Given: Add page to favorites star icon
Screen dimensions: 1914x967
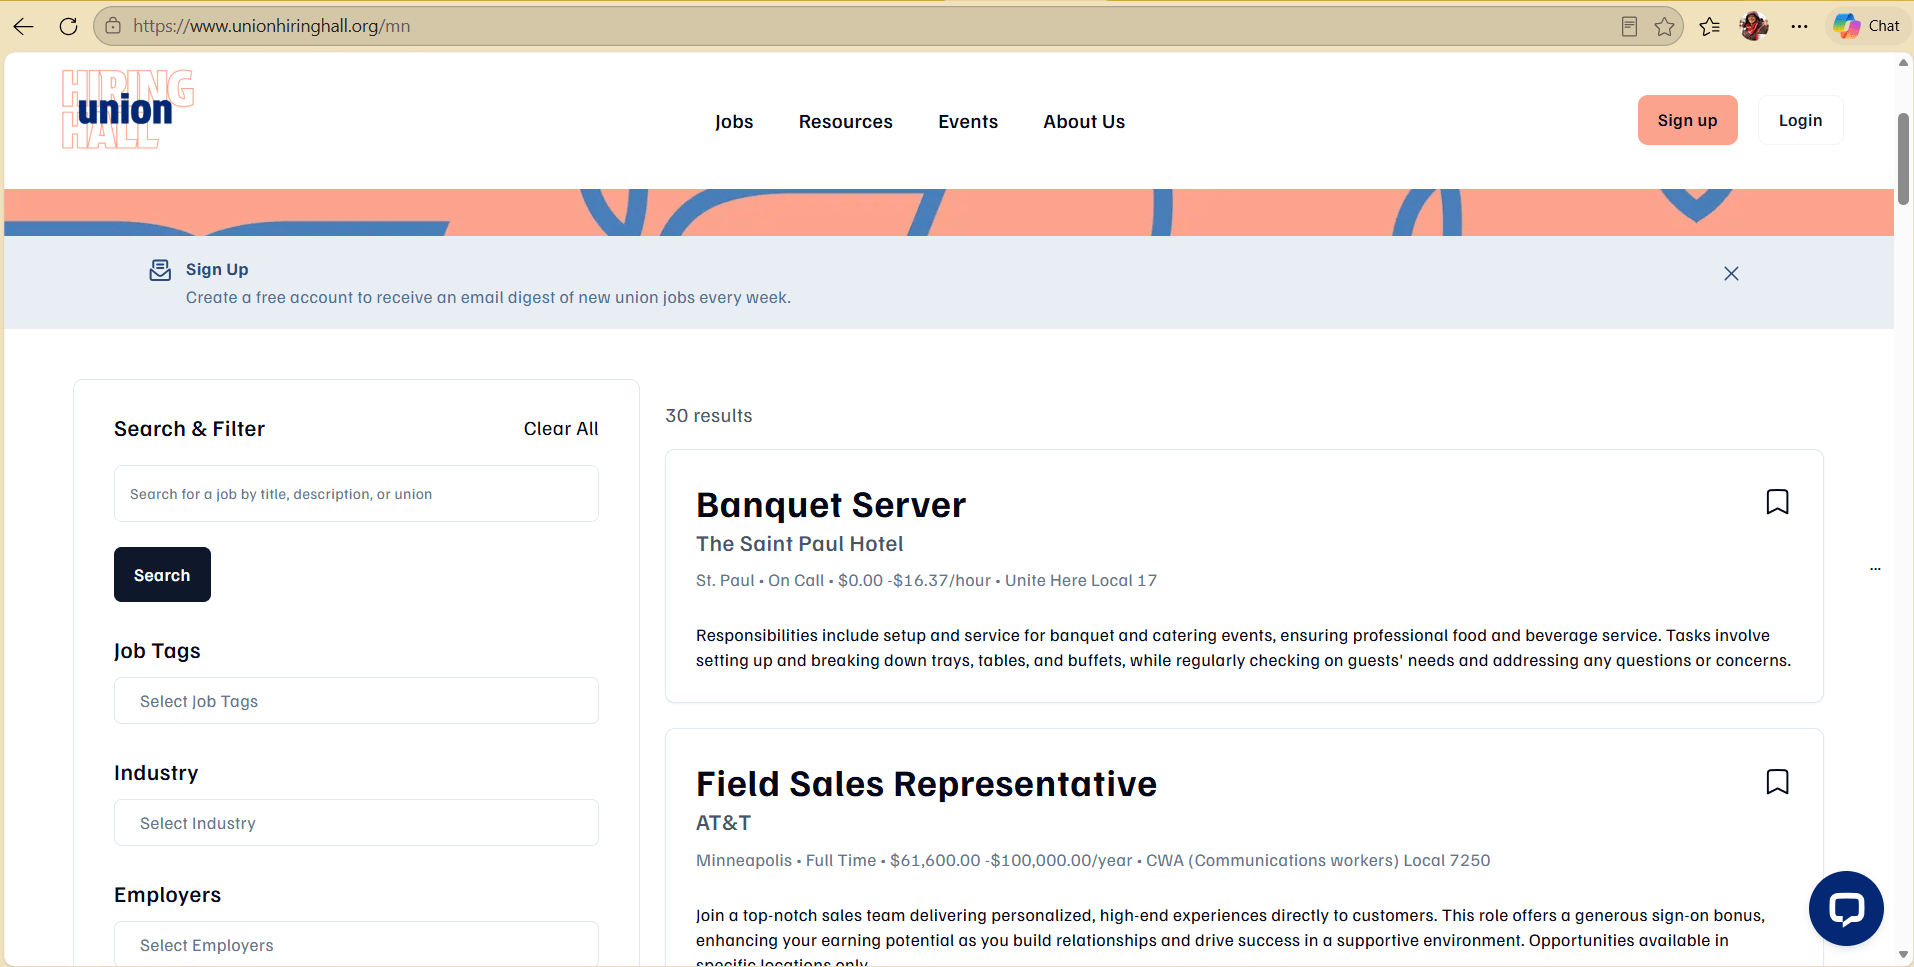Looking at the screenshot, I should coord(1664,26).
